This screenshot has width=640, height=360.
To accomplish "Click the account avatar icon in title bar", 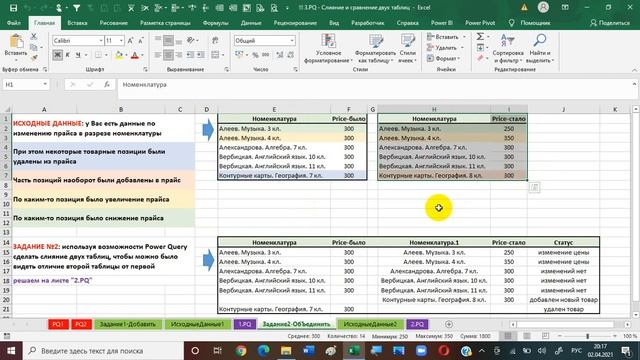I will [x=543, y=7].
